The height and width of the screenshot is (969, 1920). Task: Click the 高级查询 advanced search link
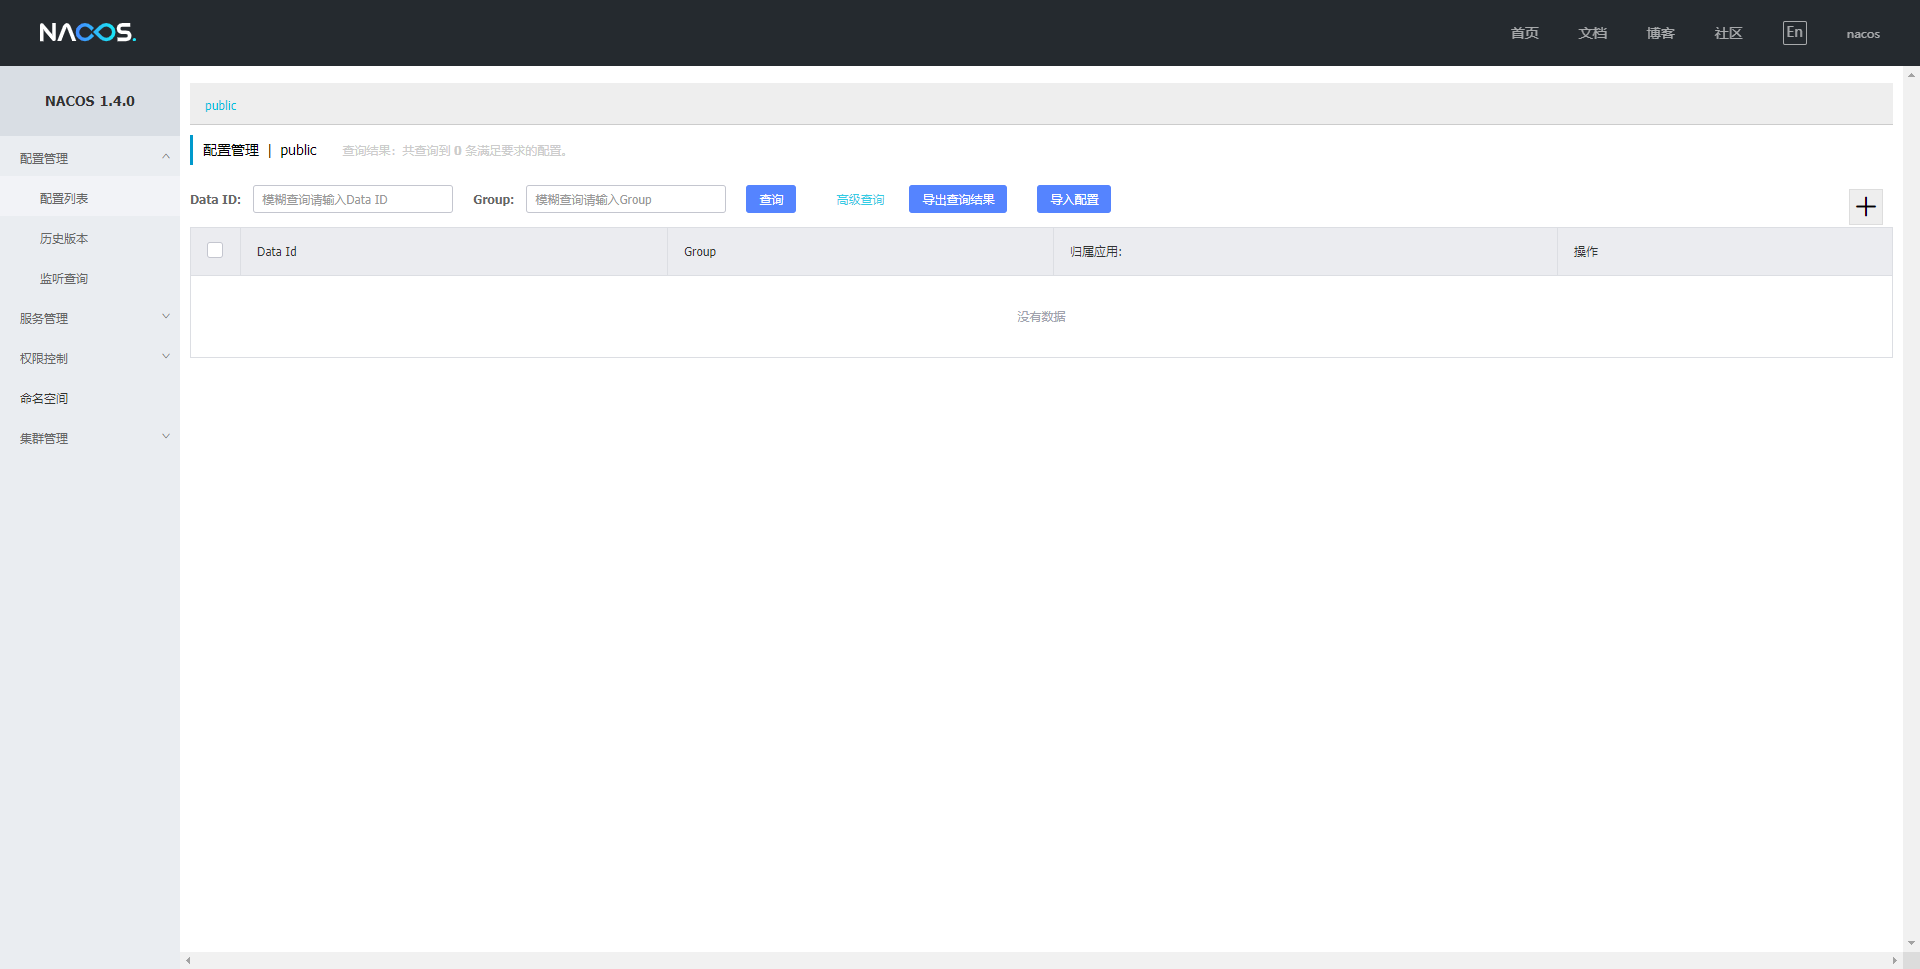859,199
